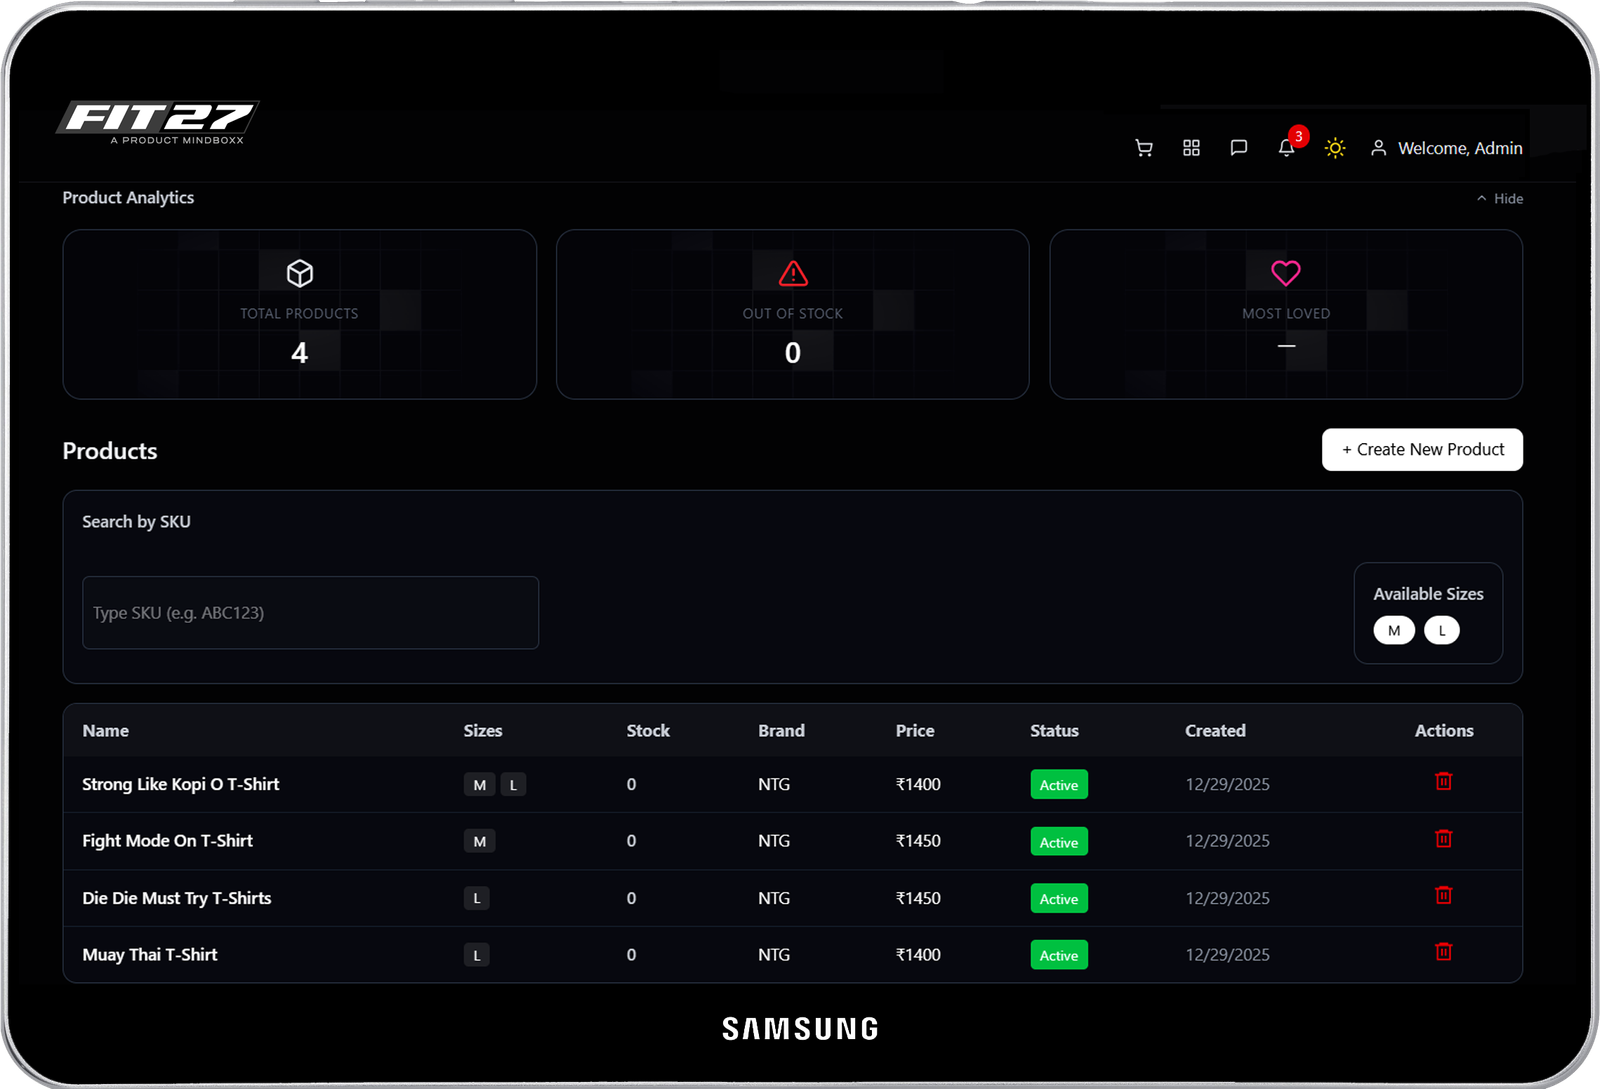This screenshot has height=1089, width=1600.
Task: Open the Out of Stock card
Action: 792,314
